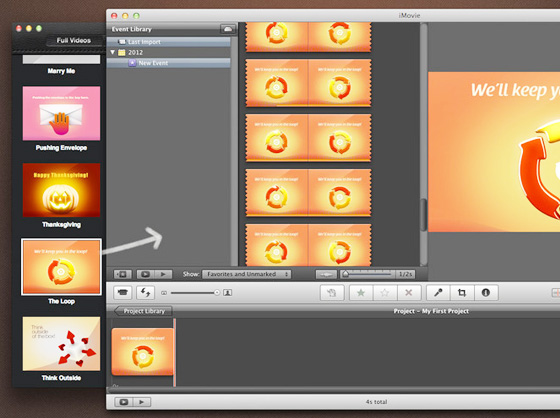Toggle the Event list visibility button
This screenshot has width=560, height=418.
click(122, 274)
